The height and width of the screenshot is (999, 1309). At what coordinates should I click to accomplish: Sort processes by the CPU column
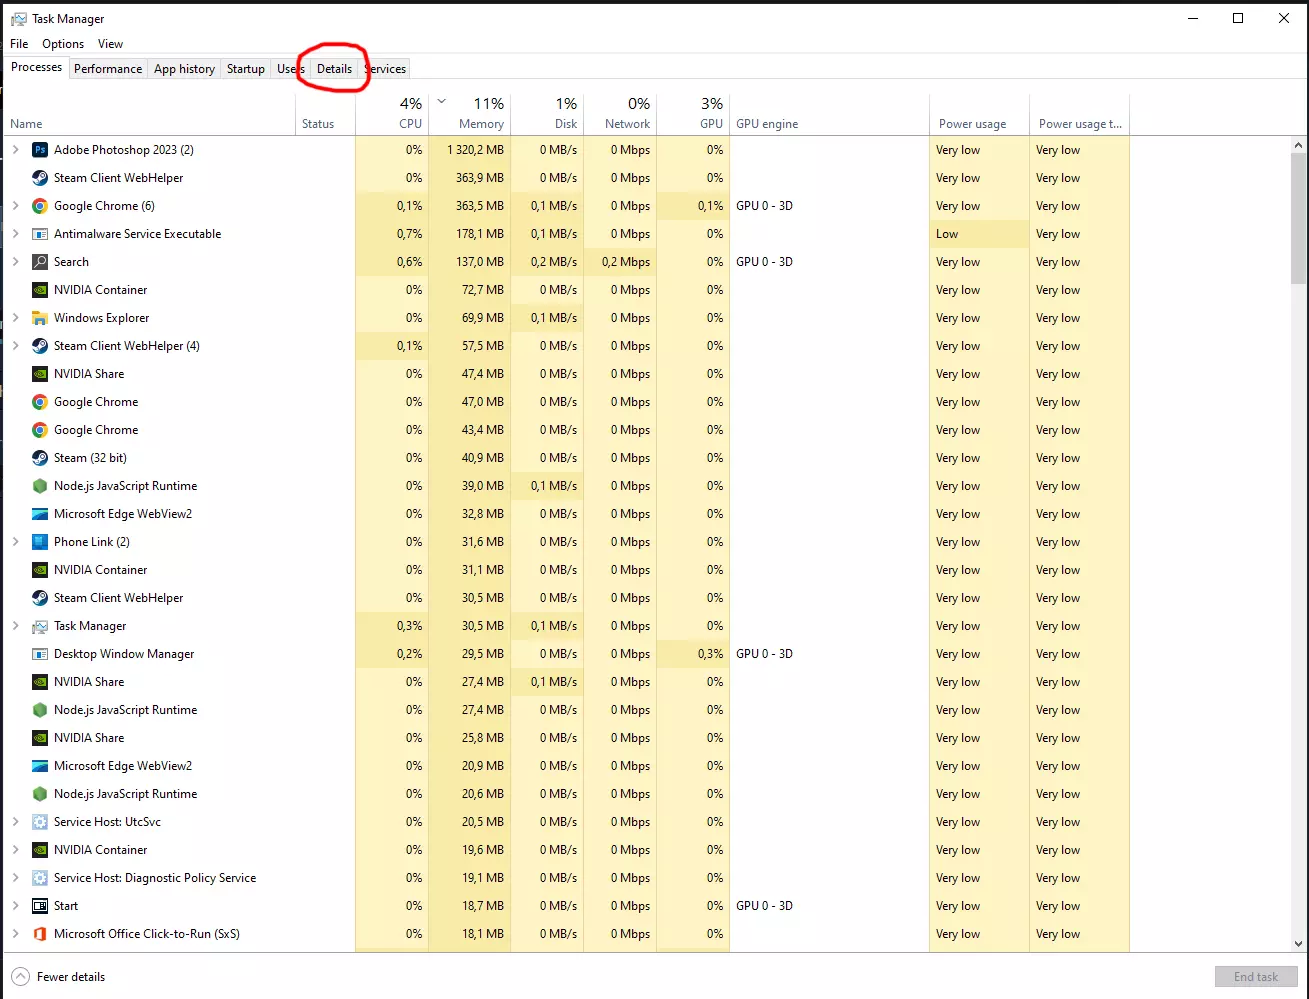pos(392,114)
